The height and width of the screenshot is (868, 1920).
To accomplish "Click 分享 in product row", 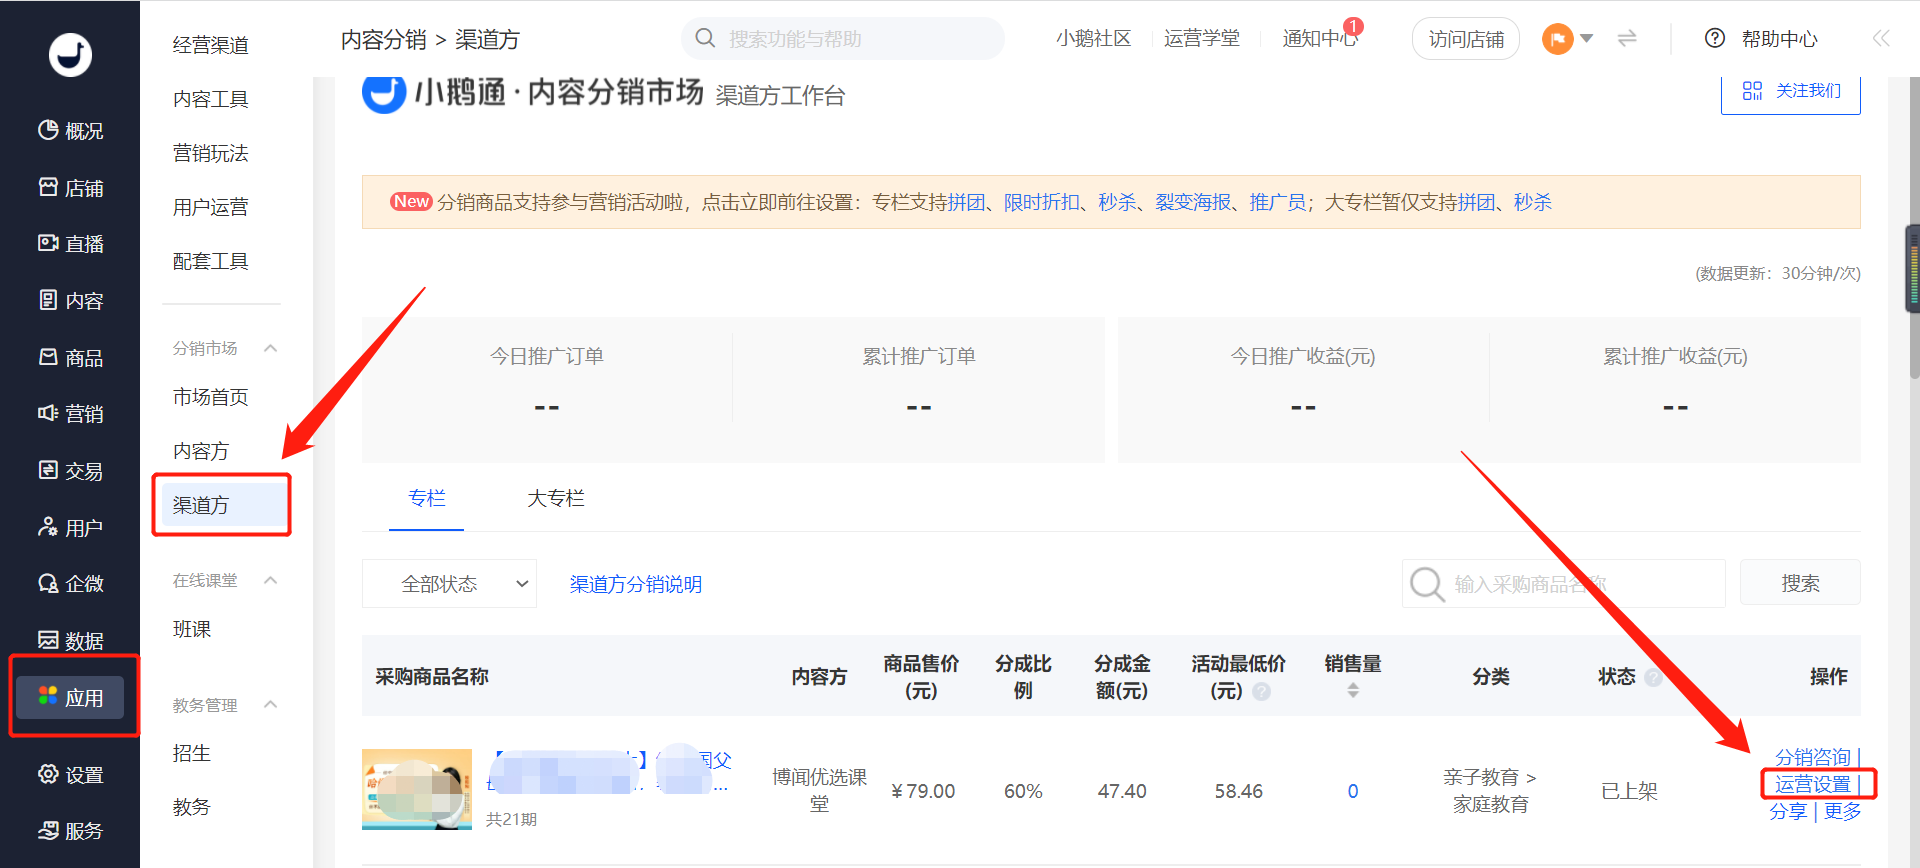I will tap(1788, 811).
